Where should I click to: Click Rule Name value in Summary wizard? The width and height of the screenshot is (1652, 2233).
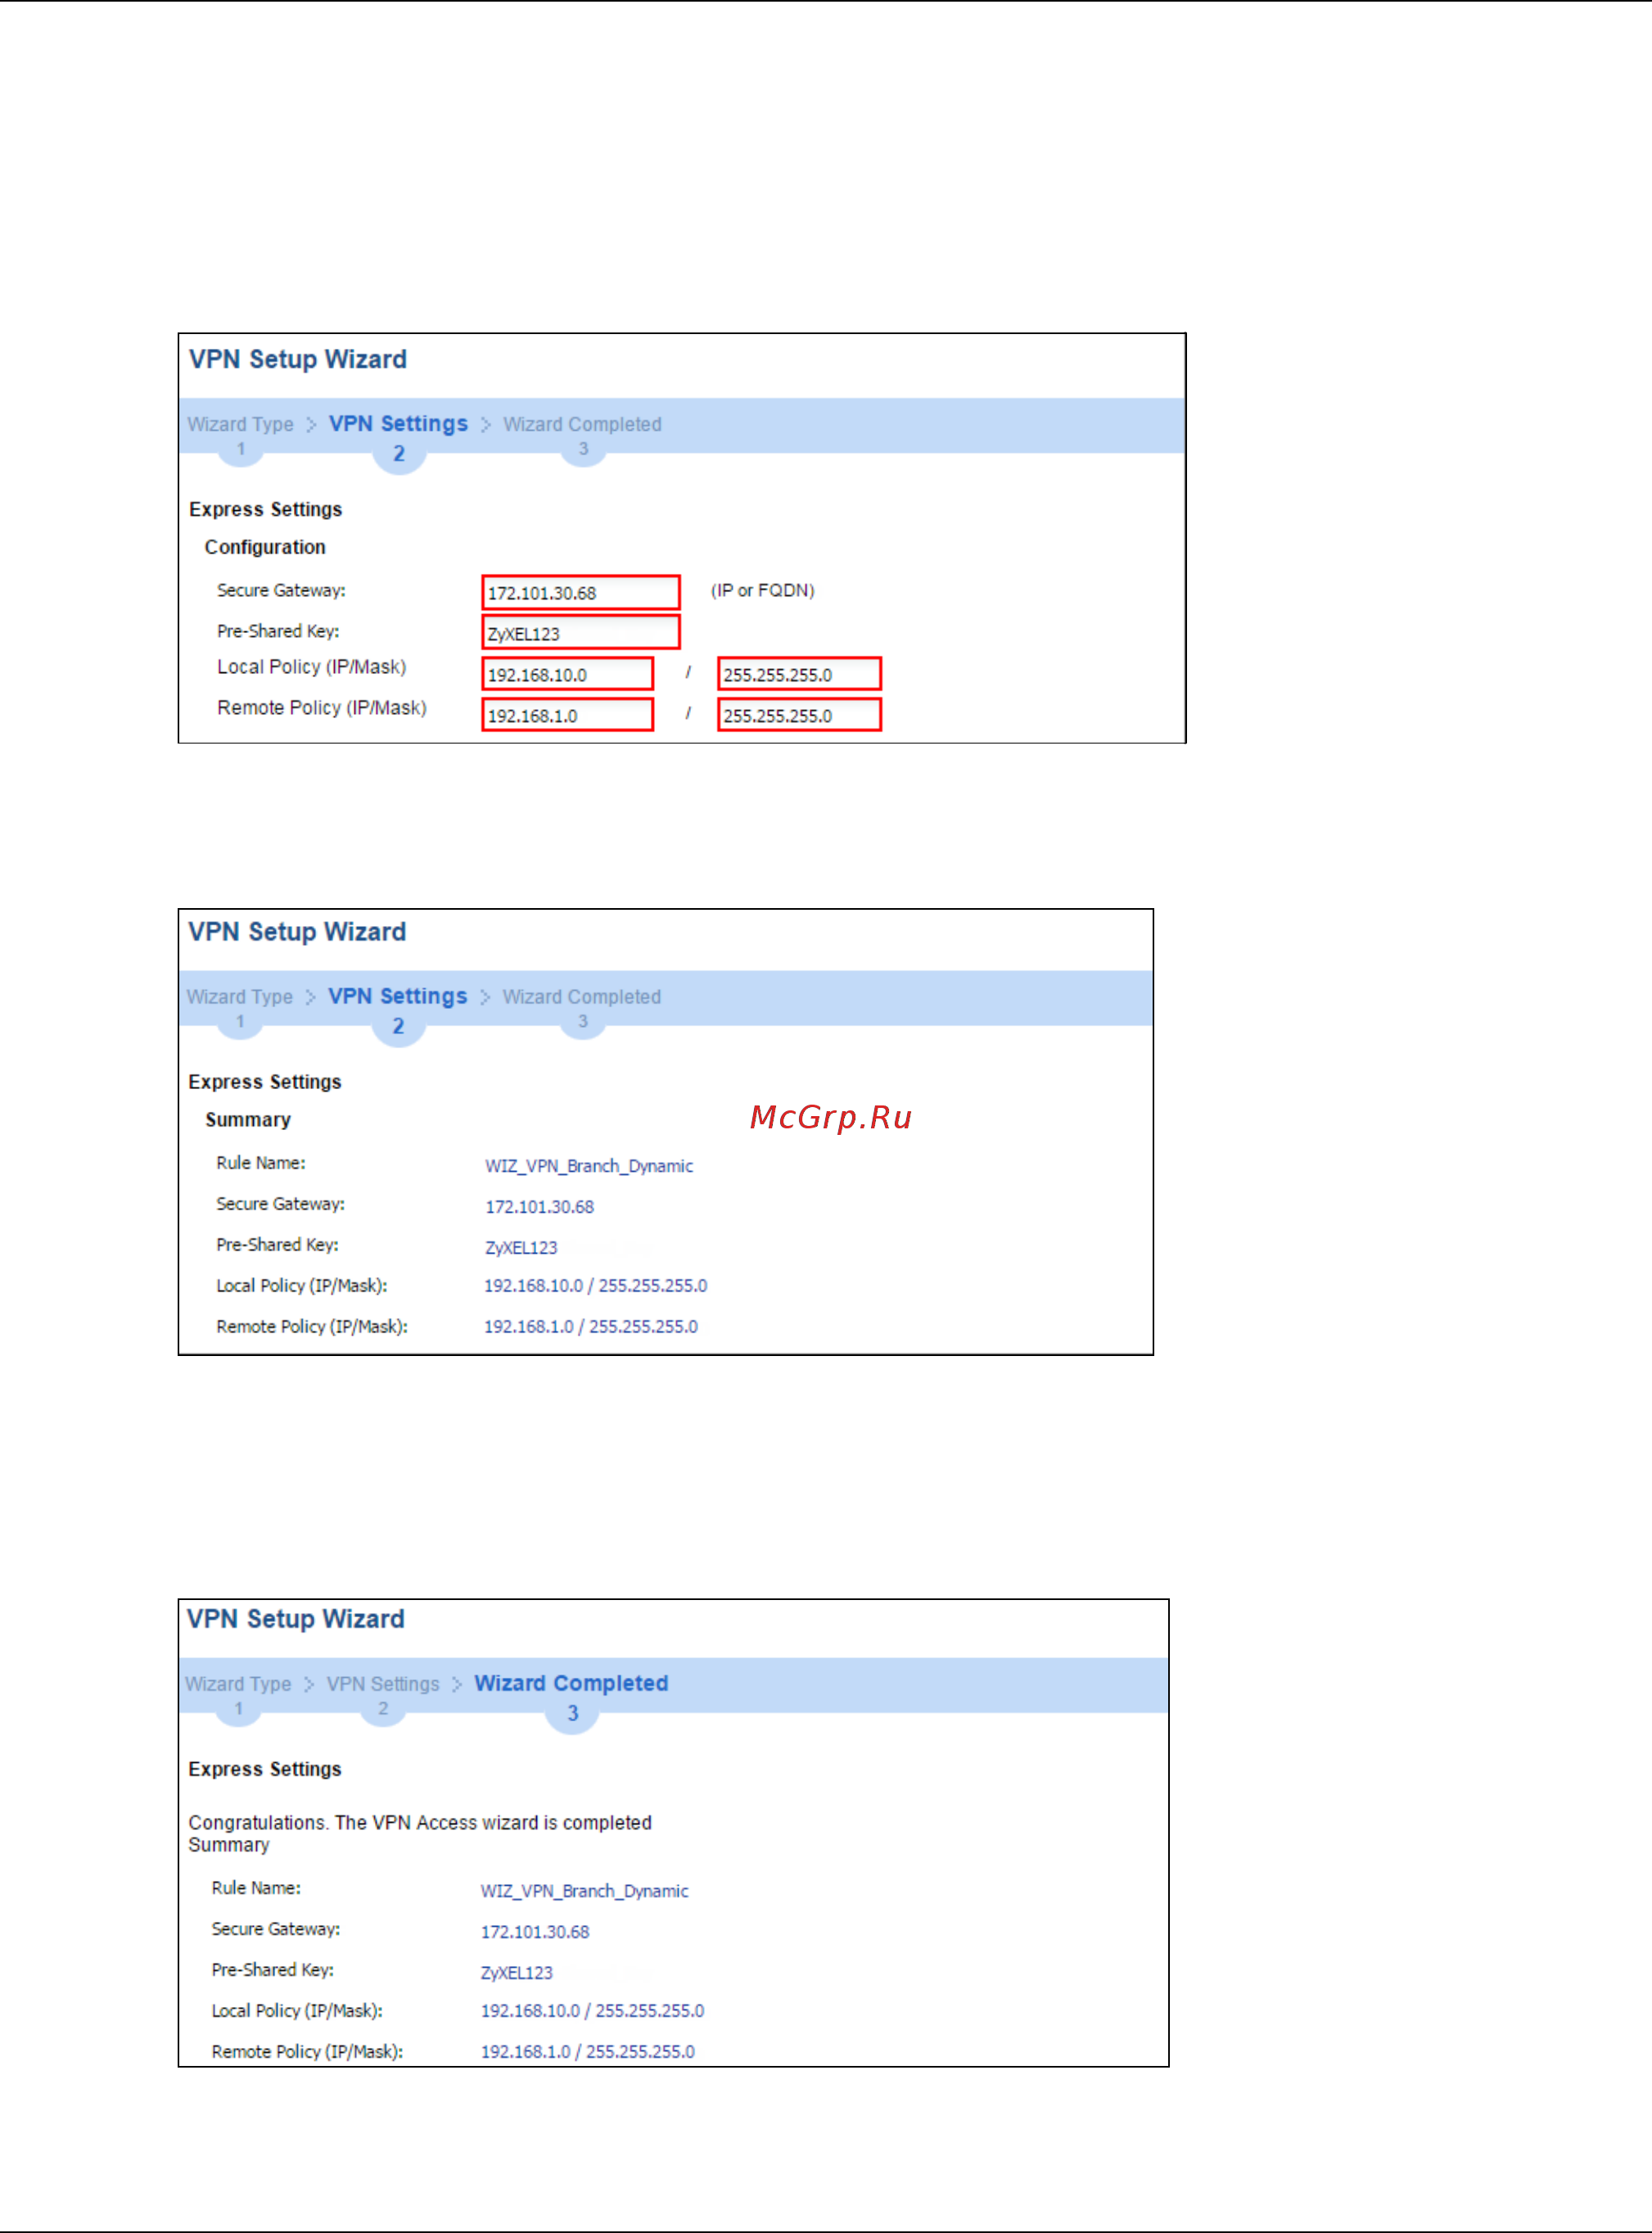pyautogui.click(x=589, y=1166)
